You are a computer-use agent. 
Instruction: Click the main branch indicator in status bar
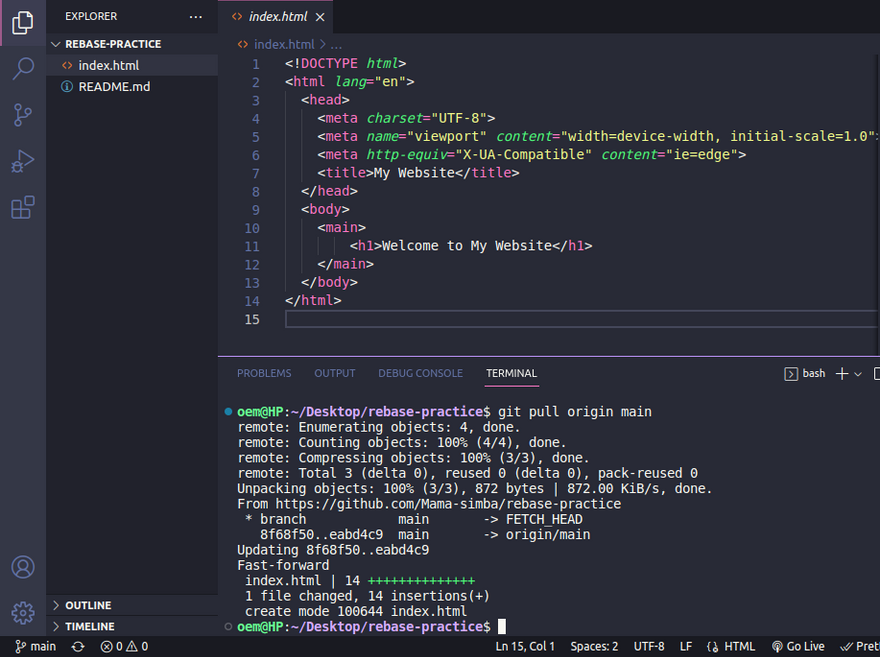tap(35, 646)
